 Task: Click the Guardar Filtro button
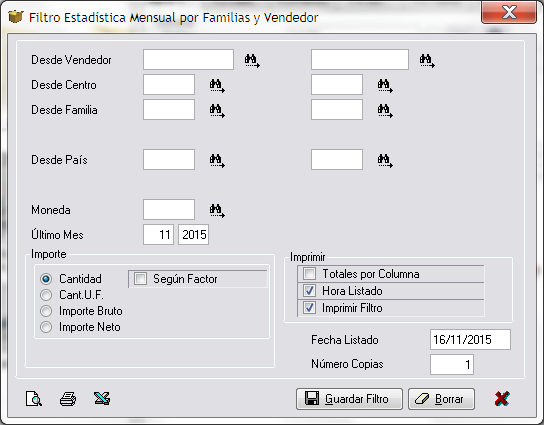point(349,399)
